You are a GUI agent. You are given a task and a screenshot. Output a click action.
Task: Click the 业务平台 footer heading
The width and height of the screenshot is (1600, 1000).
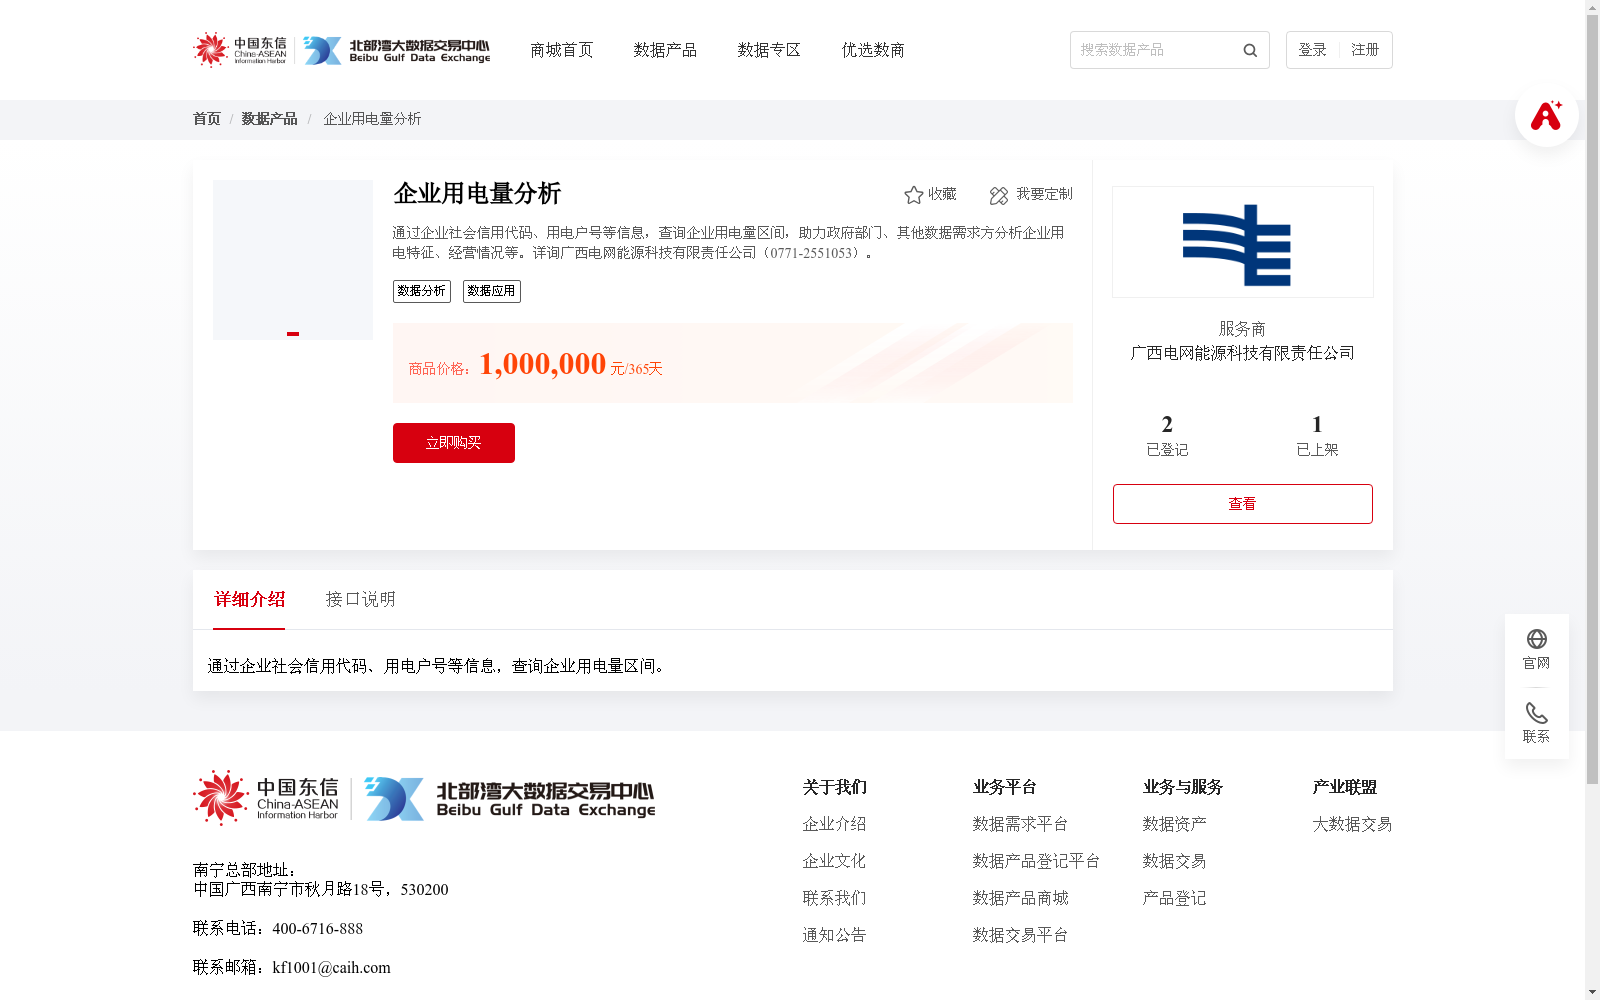click(x=1005, y=787)
